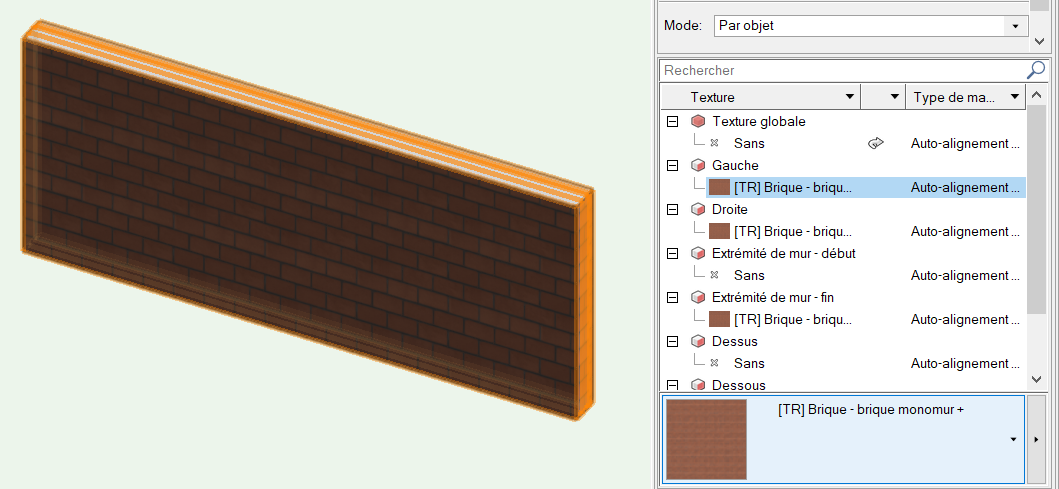Click the Droite face cube icon
This screenshot has width=1059, height=489.
point(697,209)
